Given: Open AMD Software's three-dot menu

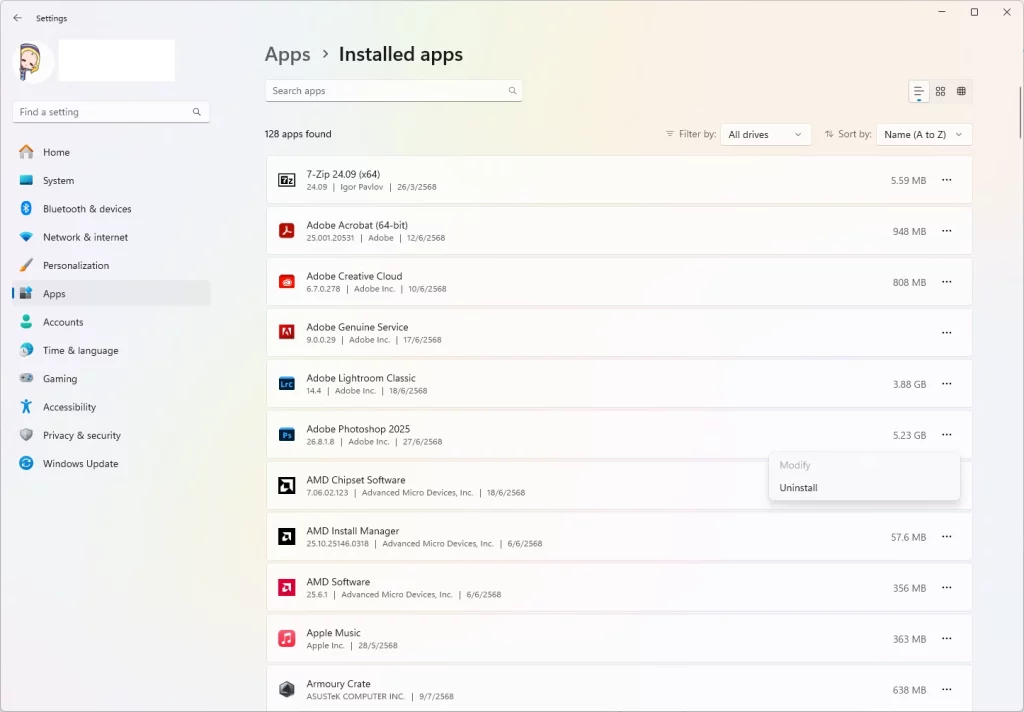Looking at the screenshot, I should (946, 587).
